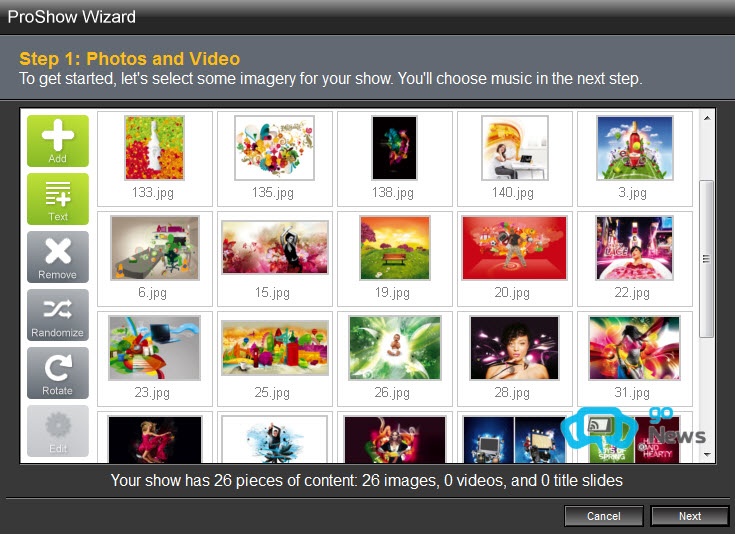Click scroll up arrow in photo list

[707, 118]
